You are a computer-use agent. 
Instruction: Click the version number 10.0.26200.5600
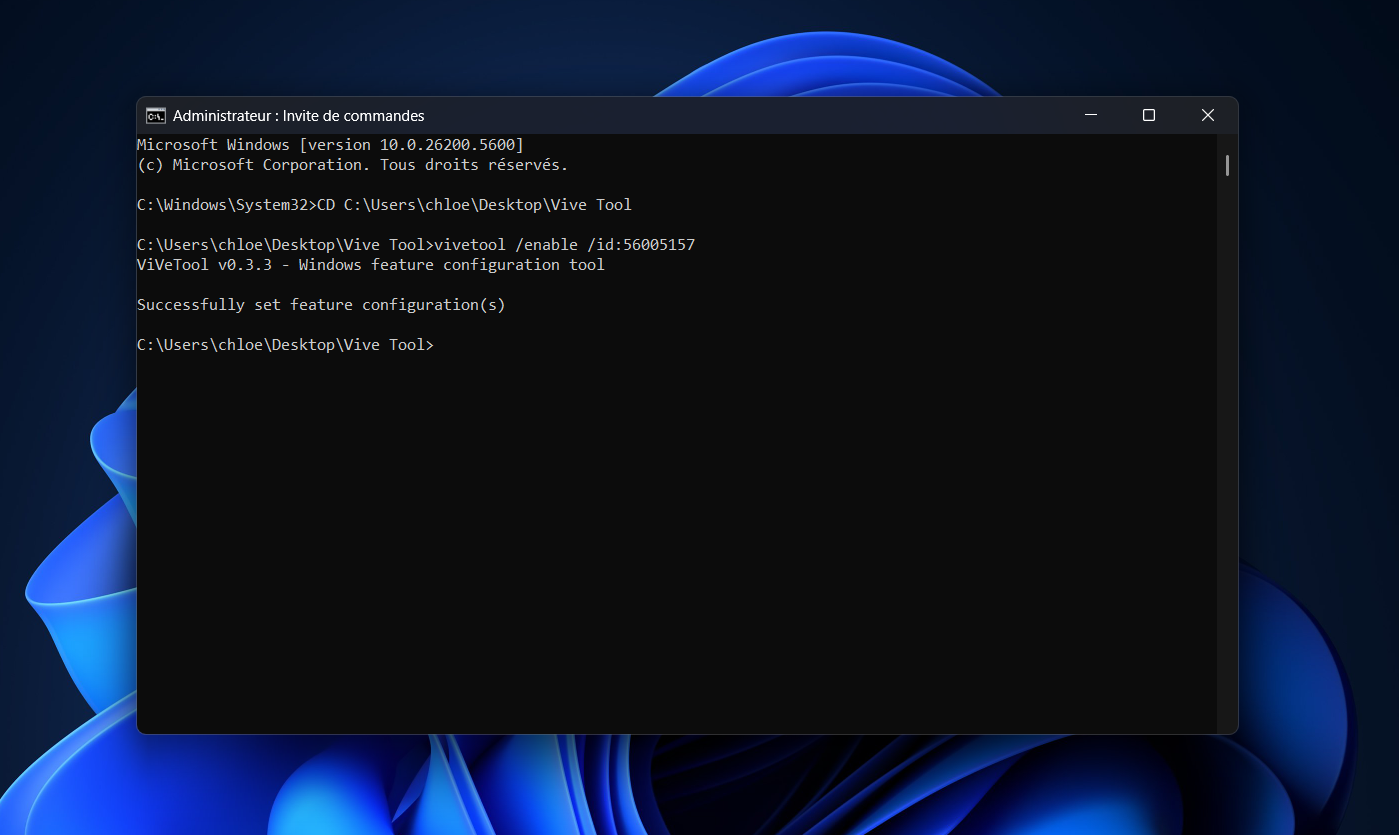tap(447, 145)
